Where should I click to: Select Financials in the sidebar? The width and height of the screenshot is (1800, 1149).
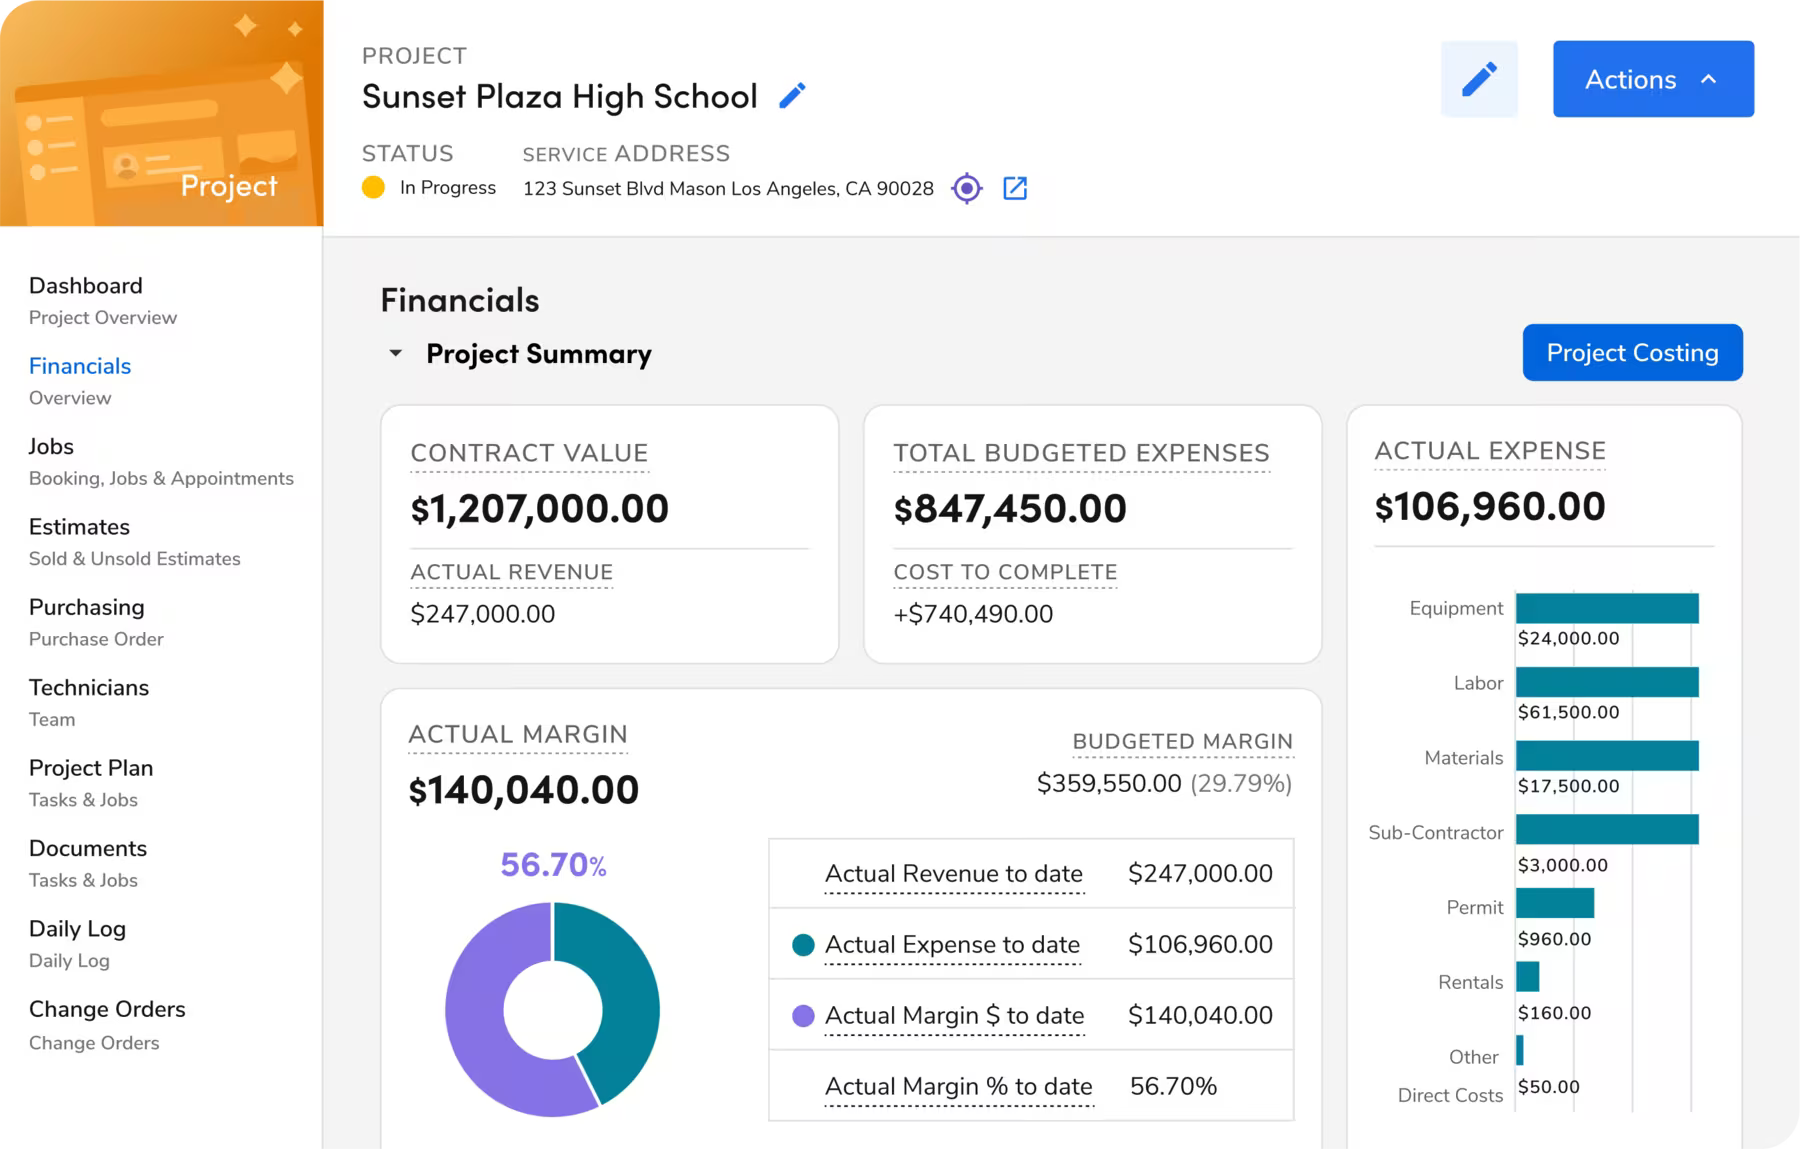click(x=80, y=366)
